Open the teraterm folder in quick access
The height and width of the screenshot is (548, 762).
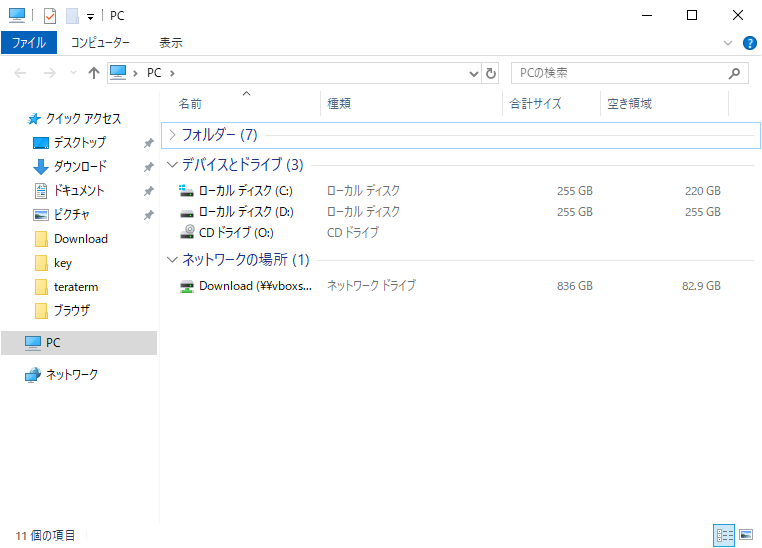76,287
